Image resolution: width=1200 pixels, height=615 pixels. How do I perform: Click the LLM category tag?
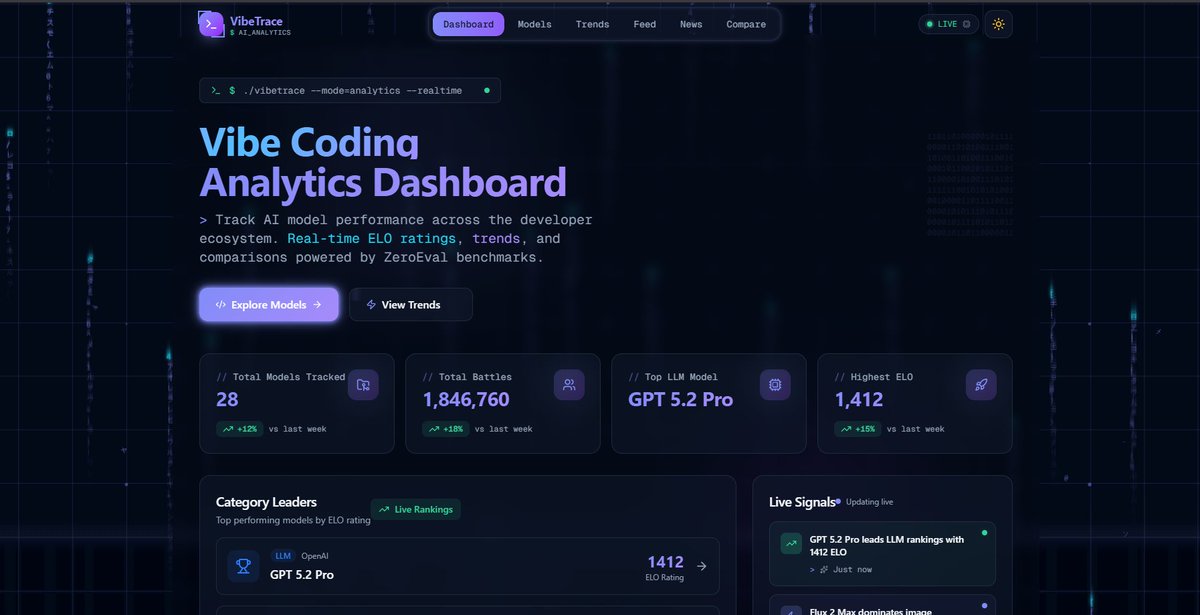(282, 555)
